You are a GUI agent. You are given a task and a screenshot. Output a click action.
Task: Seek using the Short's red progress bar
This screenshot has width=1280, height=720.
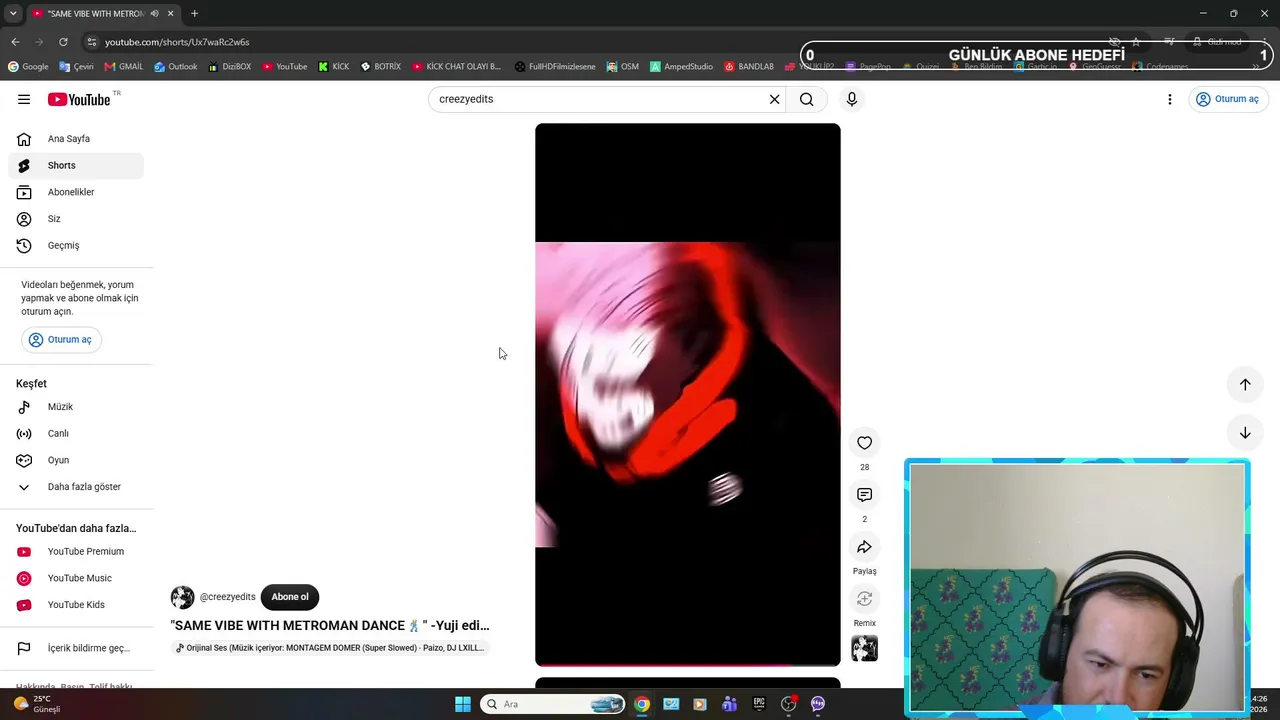pos(688,665)
